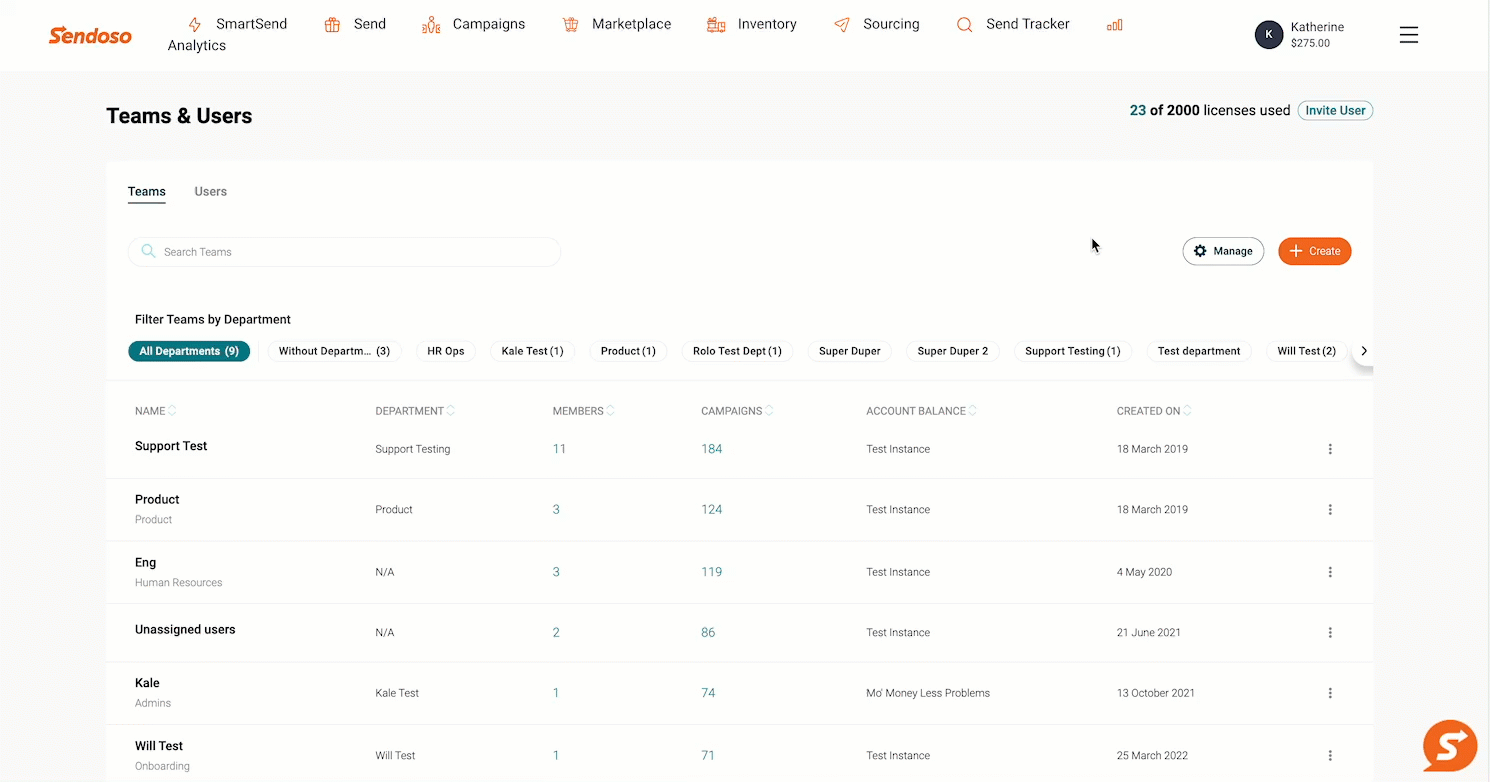Open the Send Tracker page

tap(1013, 24)
